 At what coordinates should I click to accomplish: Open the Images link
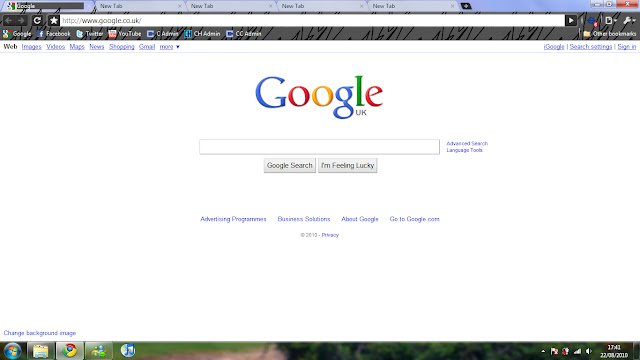click(31, 47)
